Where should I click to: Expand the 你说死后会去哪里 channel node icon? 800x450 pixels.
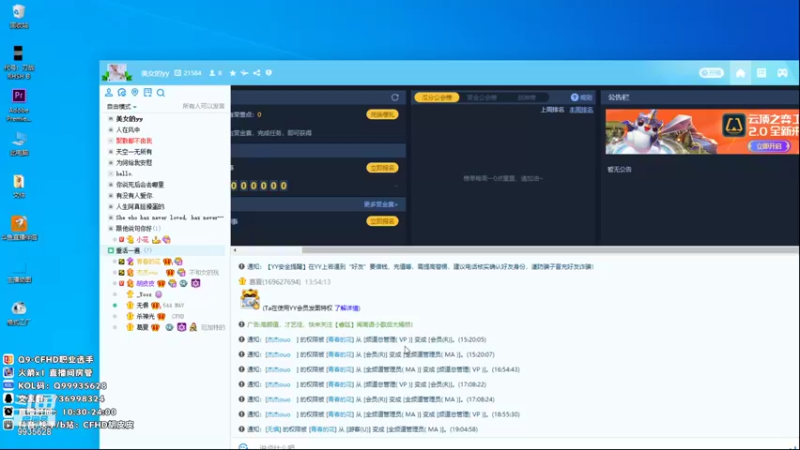[x=111, y=185]
